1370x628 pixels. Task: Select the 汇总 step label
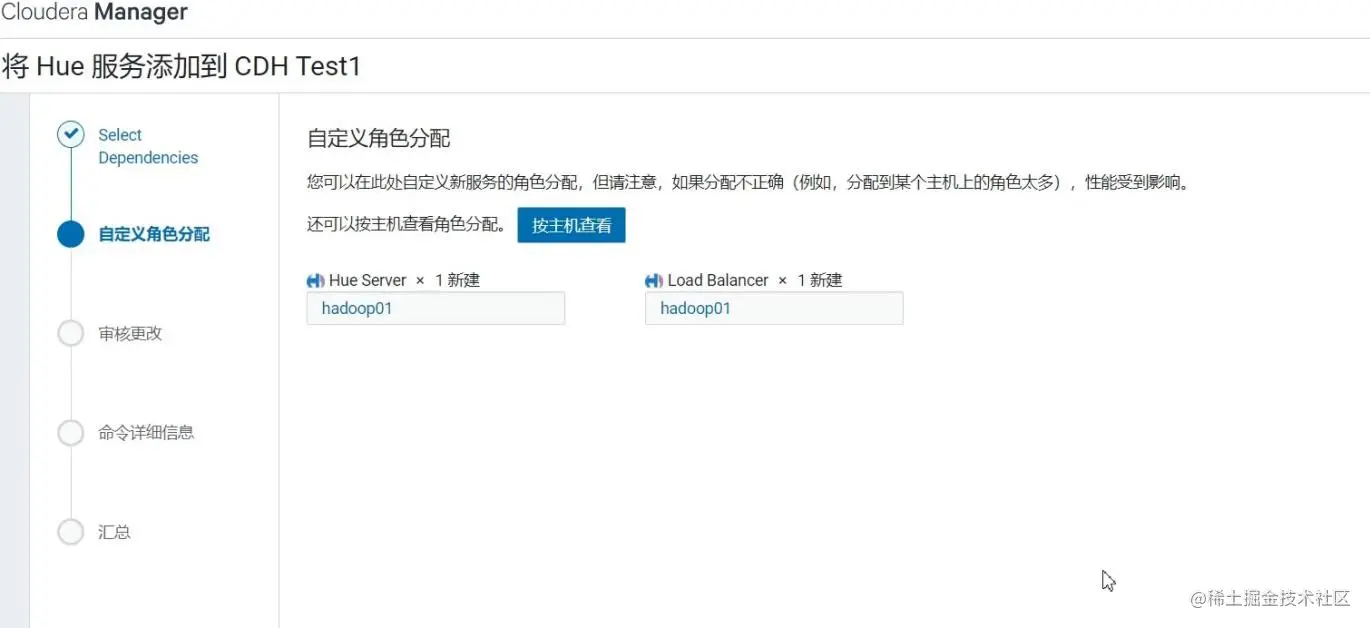[114, 532]
